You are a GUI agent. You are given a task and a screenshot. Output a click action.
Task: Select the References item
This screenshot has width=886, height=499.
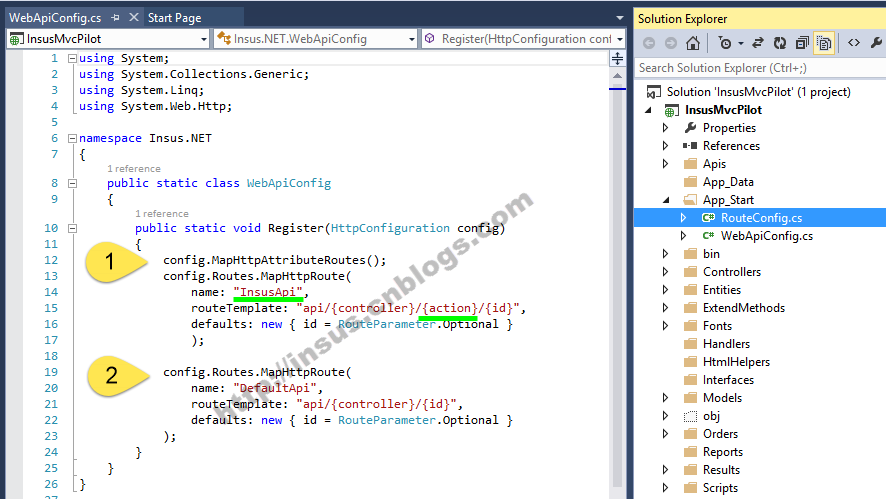click(x=731, y=146)
